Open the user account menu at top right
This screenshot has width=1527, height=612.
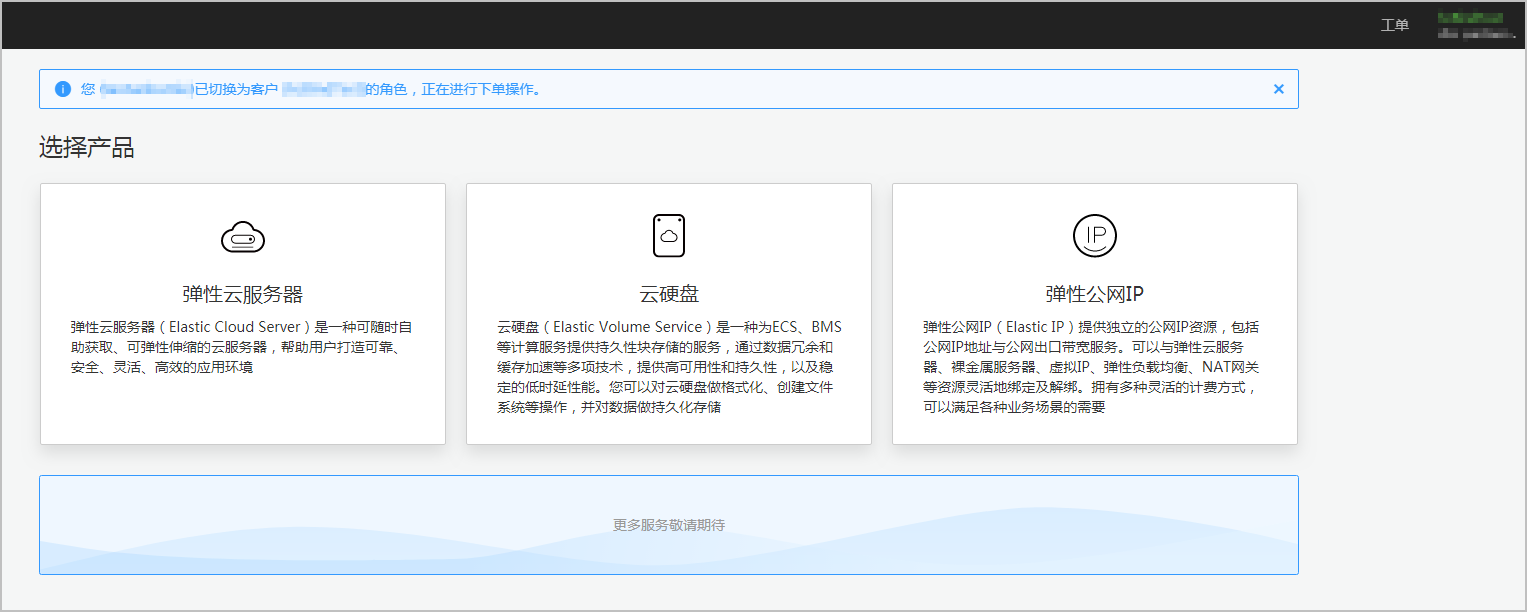(x=1476, y=25)
